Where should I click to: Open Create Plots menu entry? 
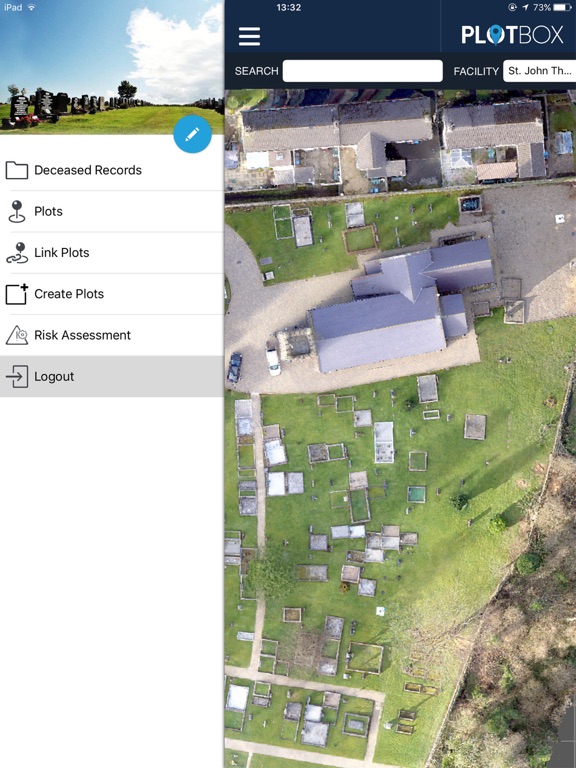[112, 294]
